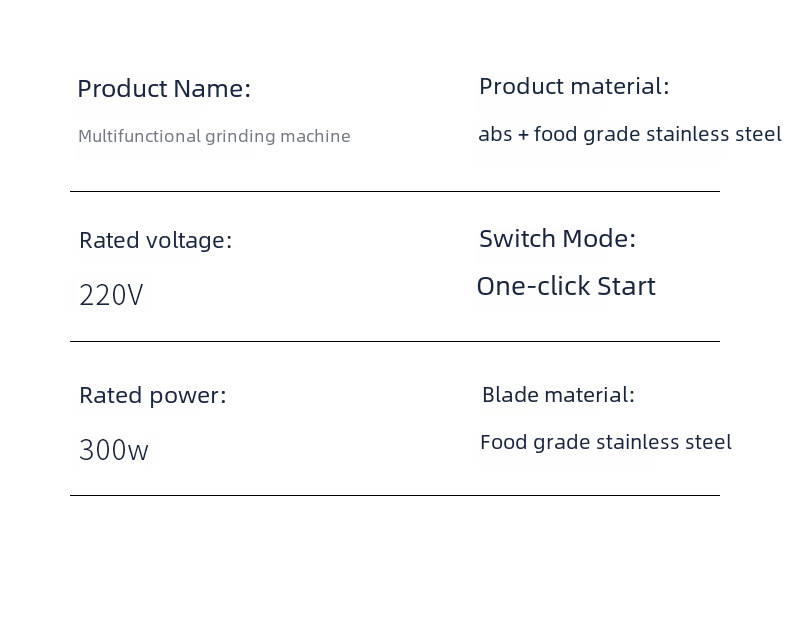
Task: Click the bottom divider line under 300w
Action: (x=394, y=495)
